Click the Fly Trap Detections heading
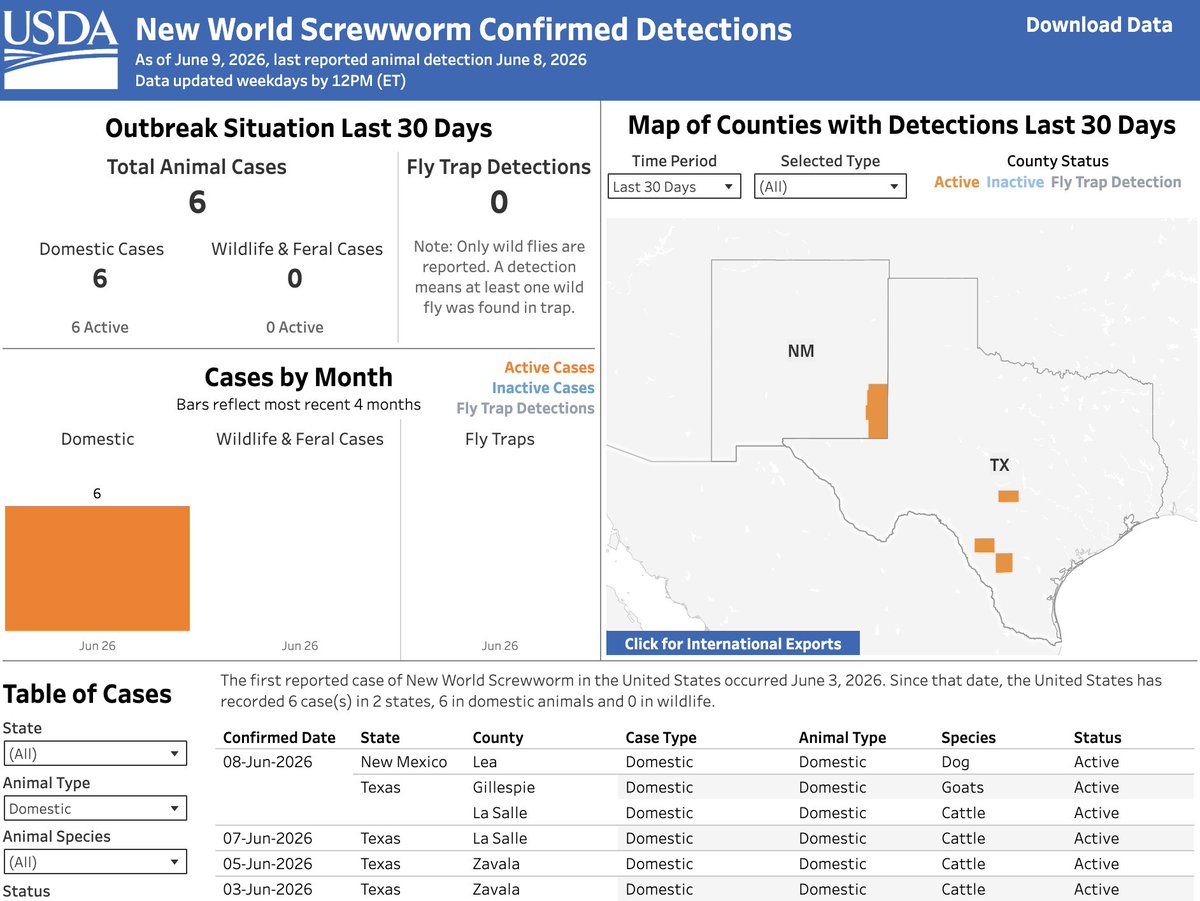 pyautogui.click(x=499, y=167)
